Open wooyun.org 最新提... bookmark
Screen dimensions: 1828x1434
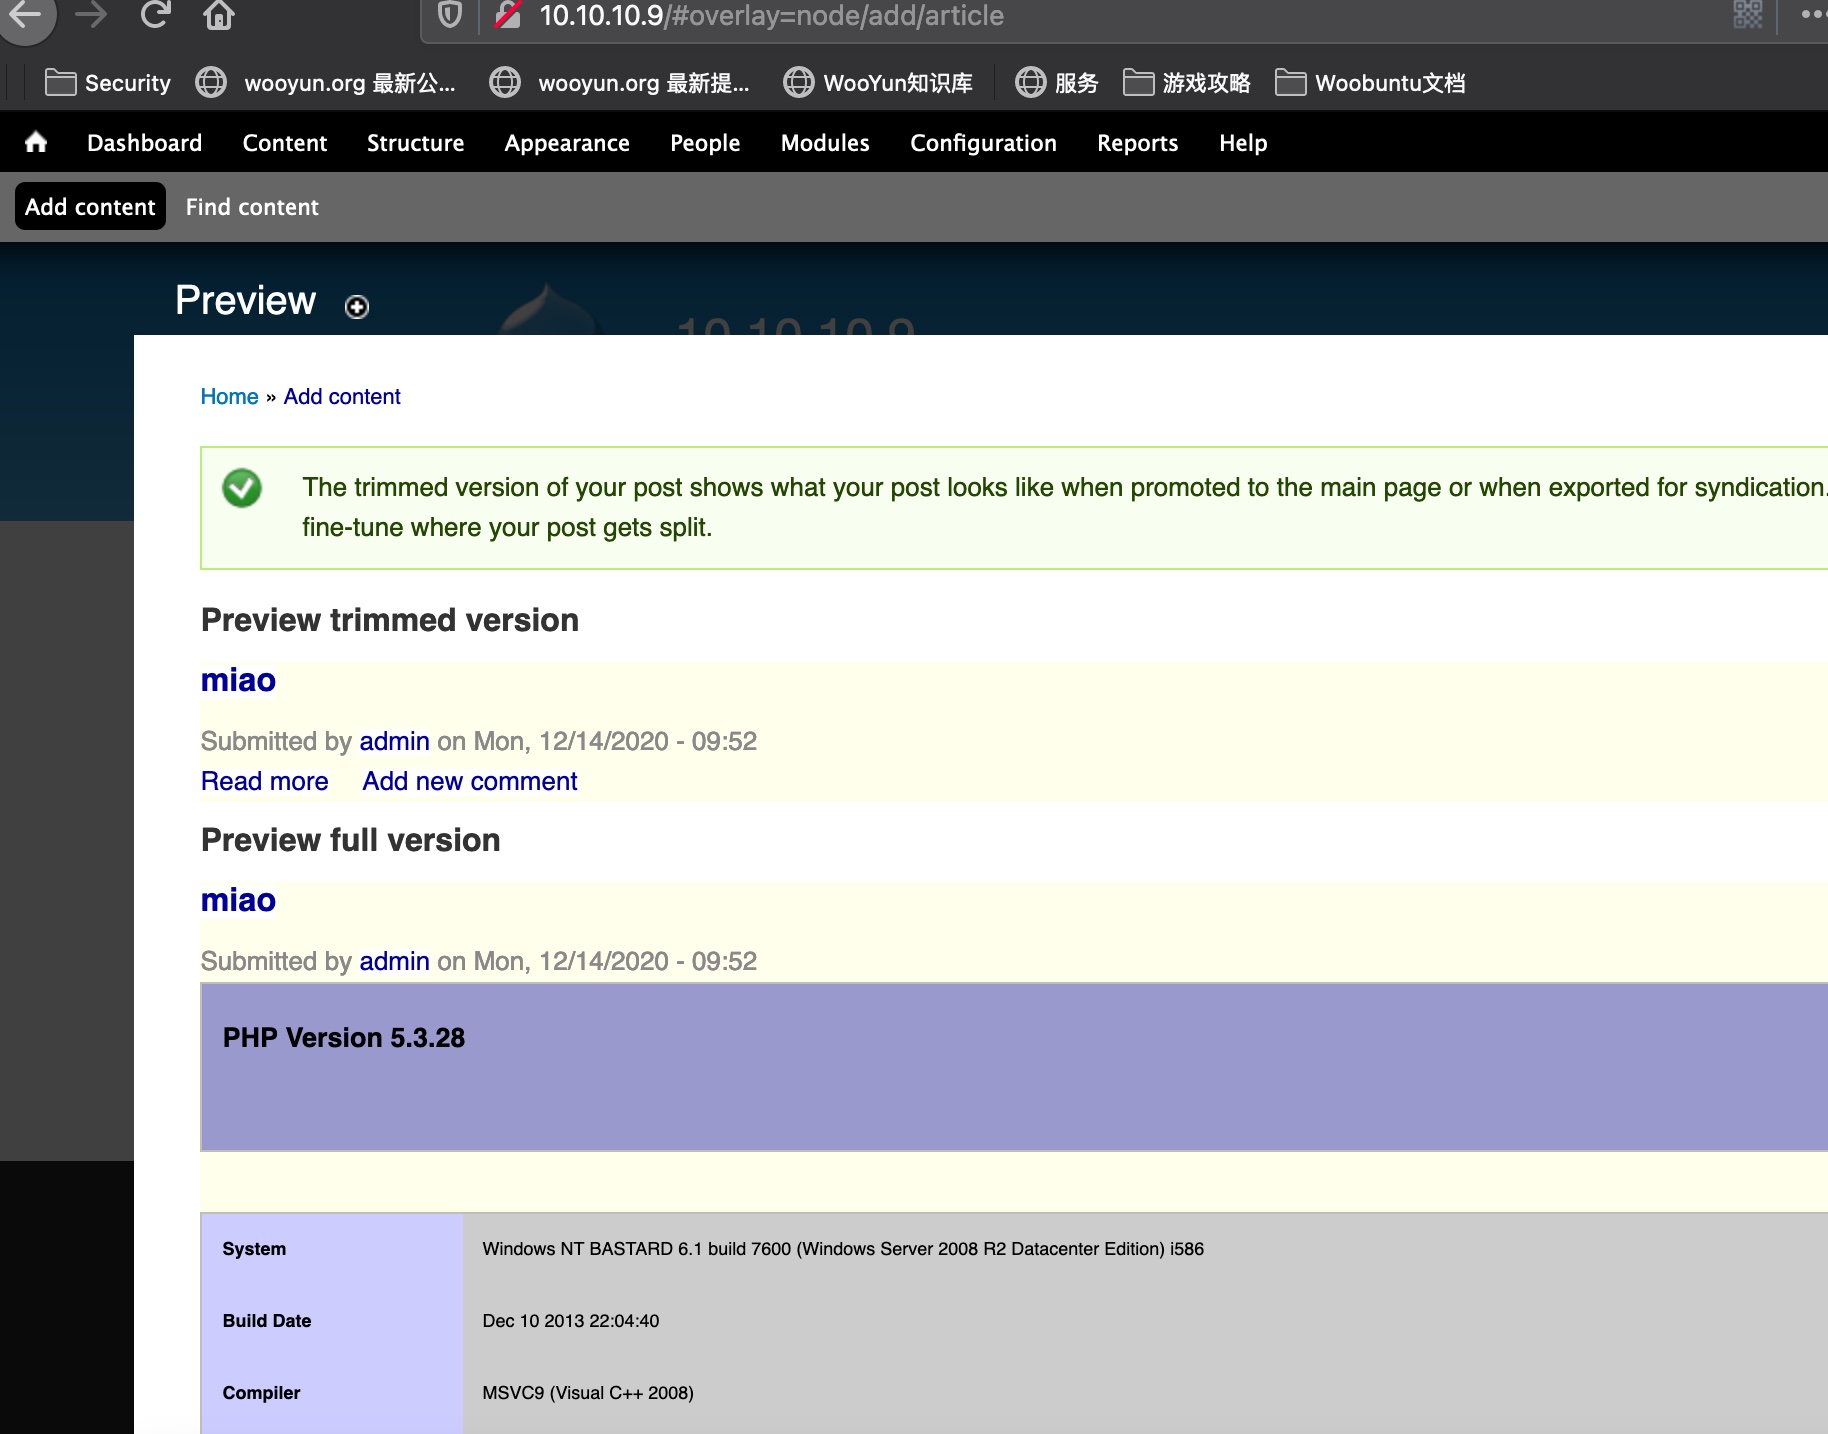coord(619,83)
